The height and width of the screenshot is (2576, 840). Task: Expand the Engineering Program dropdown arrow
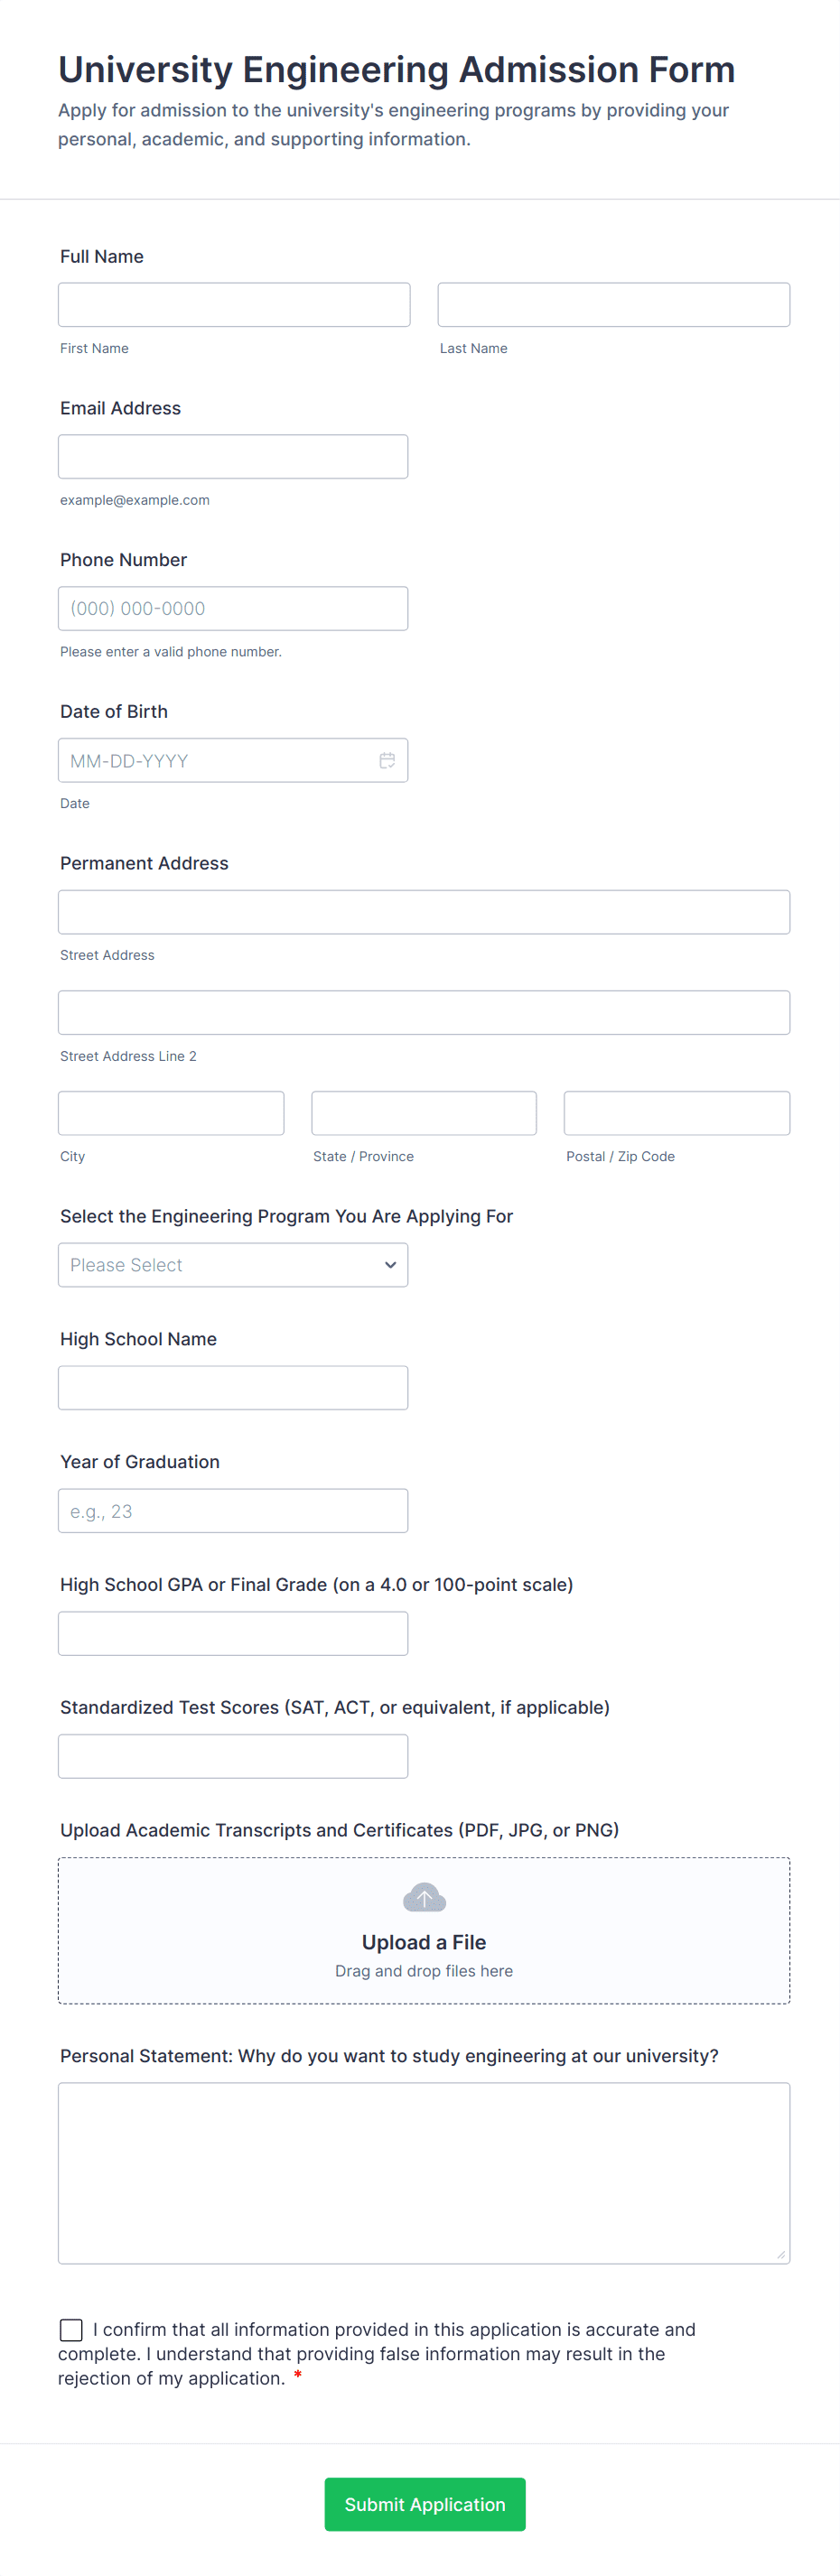tap(390, 1264)
